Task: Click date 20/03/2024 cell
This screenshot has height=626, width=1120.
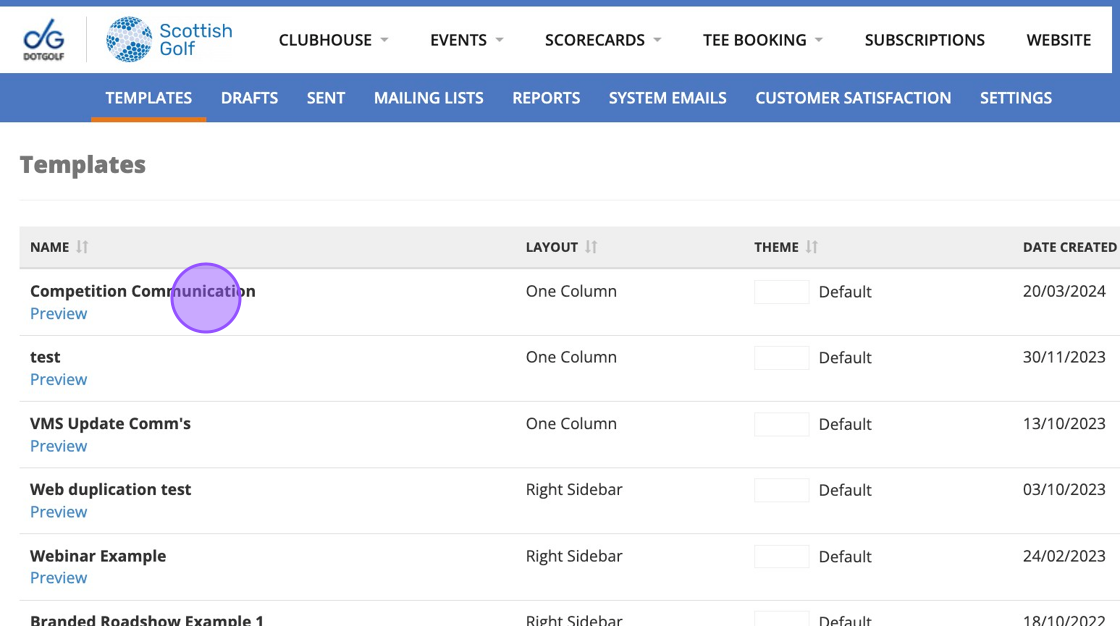Action: pos(1064,291)
